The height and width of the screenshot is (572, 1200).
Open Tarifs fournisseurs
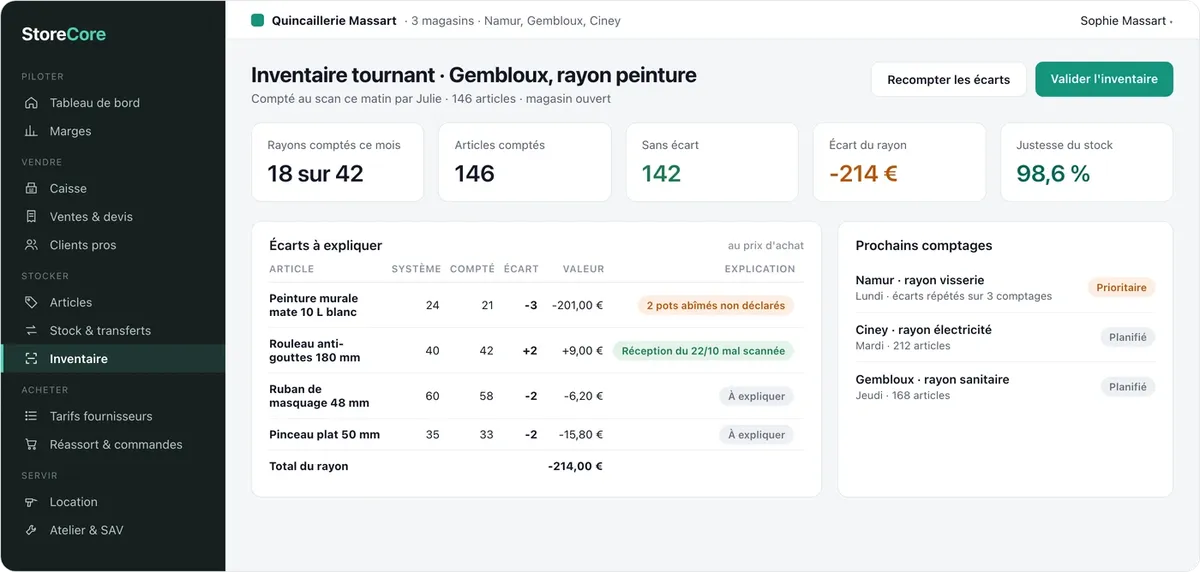tap(113, 416)
